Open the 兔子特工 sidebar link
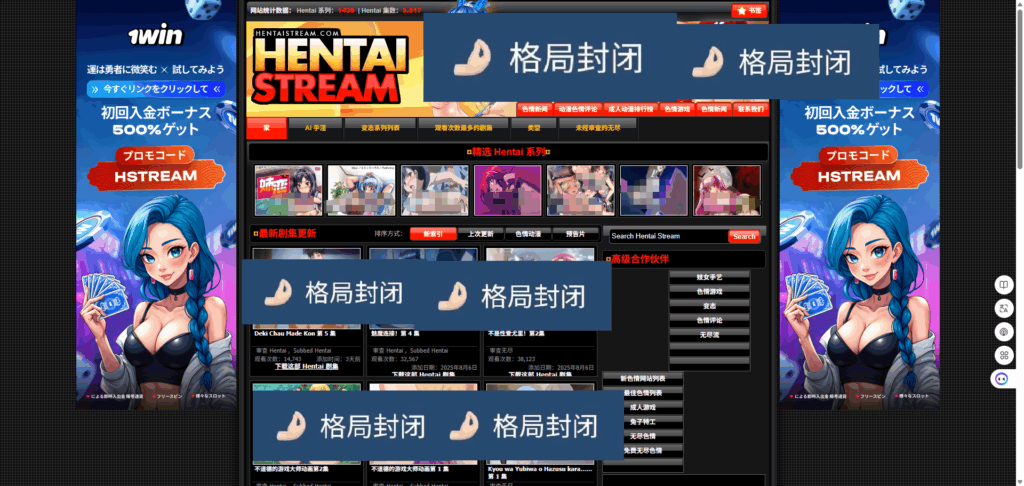This screenshot has height=486, width=1024. (643, 421)
